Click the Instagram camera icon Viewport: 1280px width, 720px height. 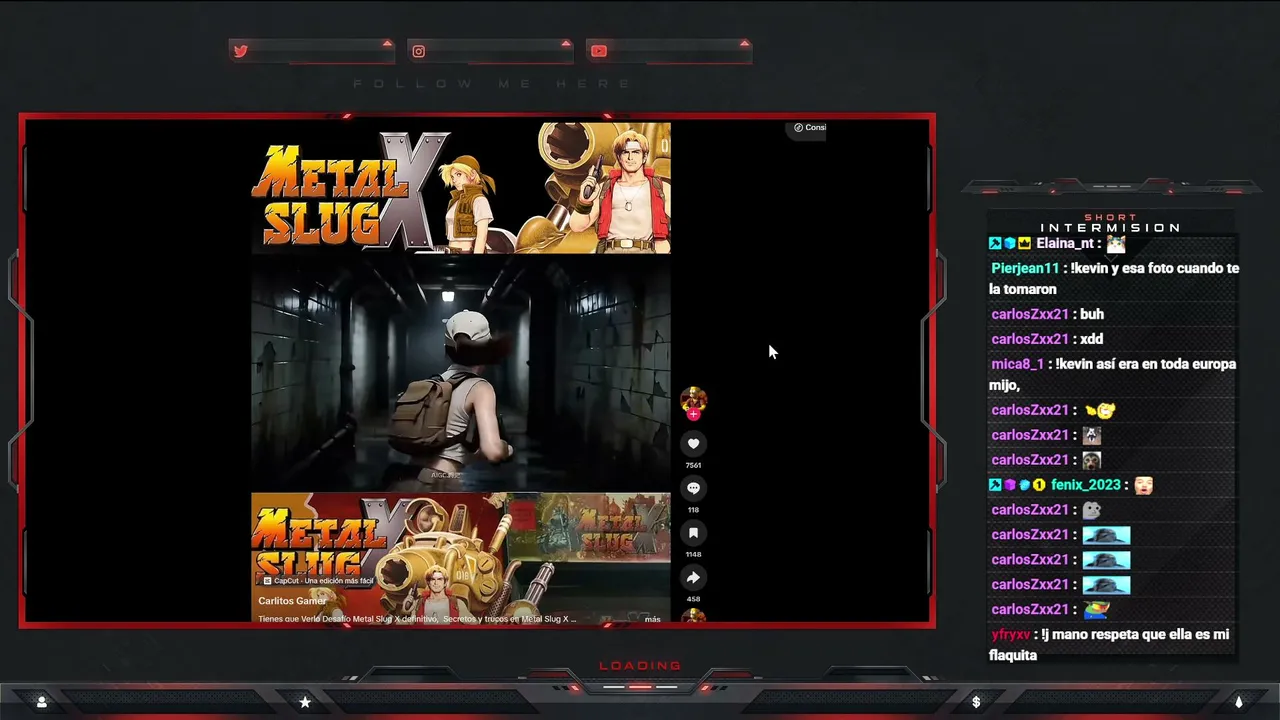(419, 51)
